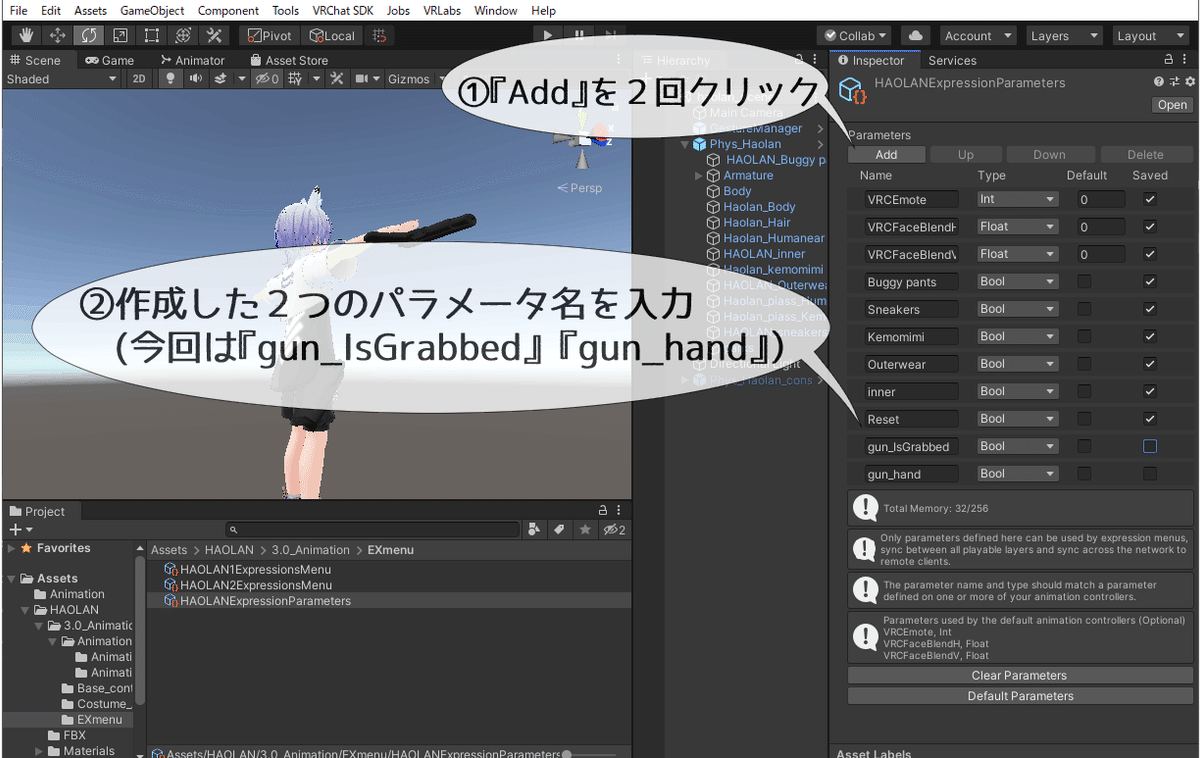Search by type in Project
Image resolution: width=1200 pixels, height=758 pixels.
(x=534, y=529)
